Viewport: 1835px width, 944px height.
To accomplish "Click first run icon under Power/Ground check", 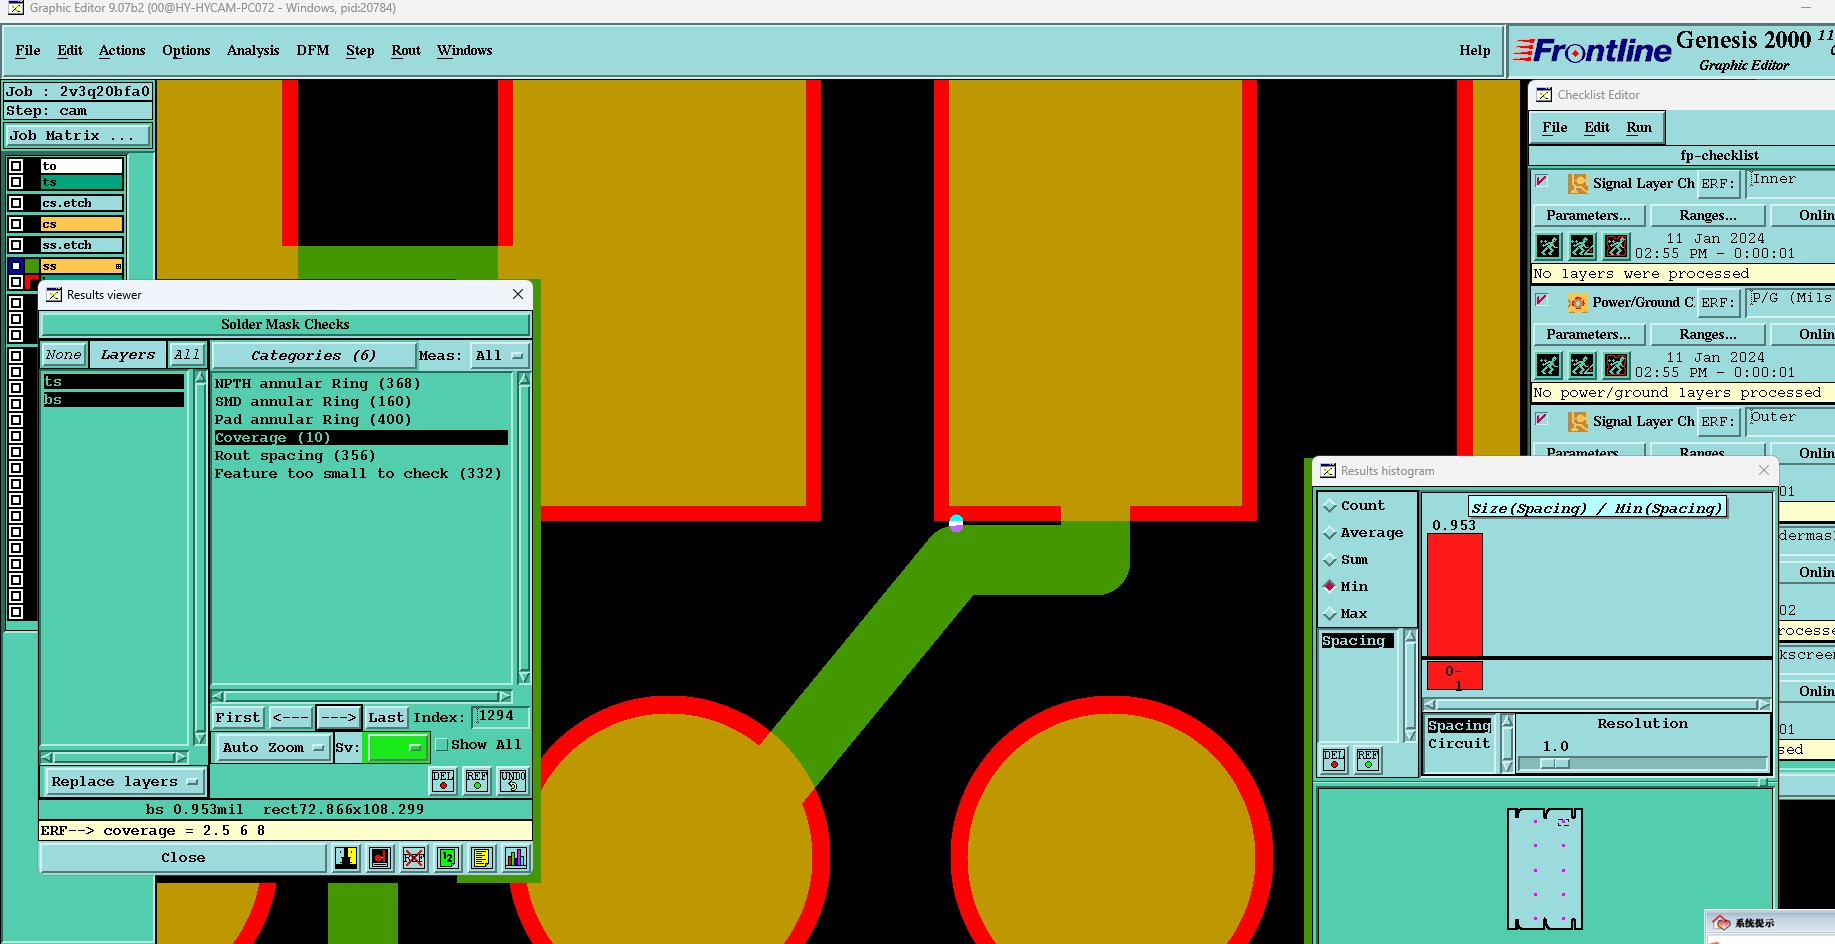I will coord(1548,365).
